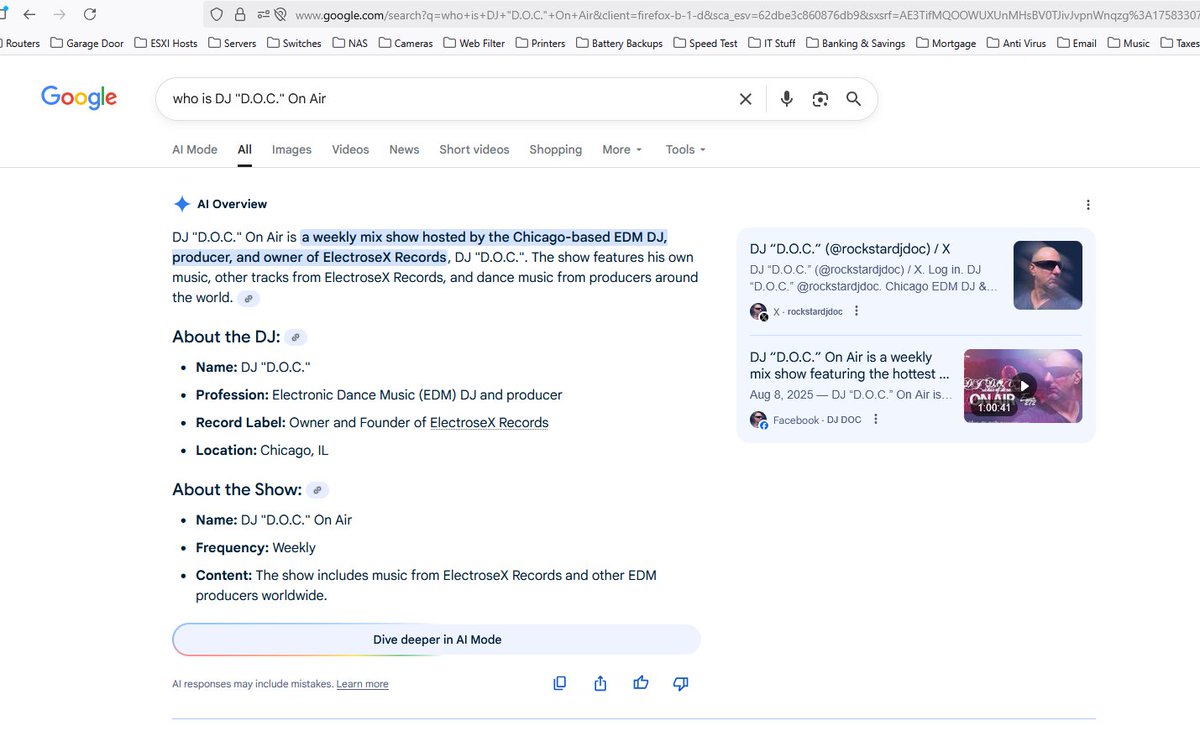Open IT Stuff bookmark folder
The height and width of the screenshot is (731, 1200).
click(x=772, y=43)
